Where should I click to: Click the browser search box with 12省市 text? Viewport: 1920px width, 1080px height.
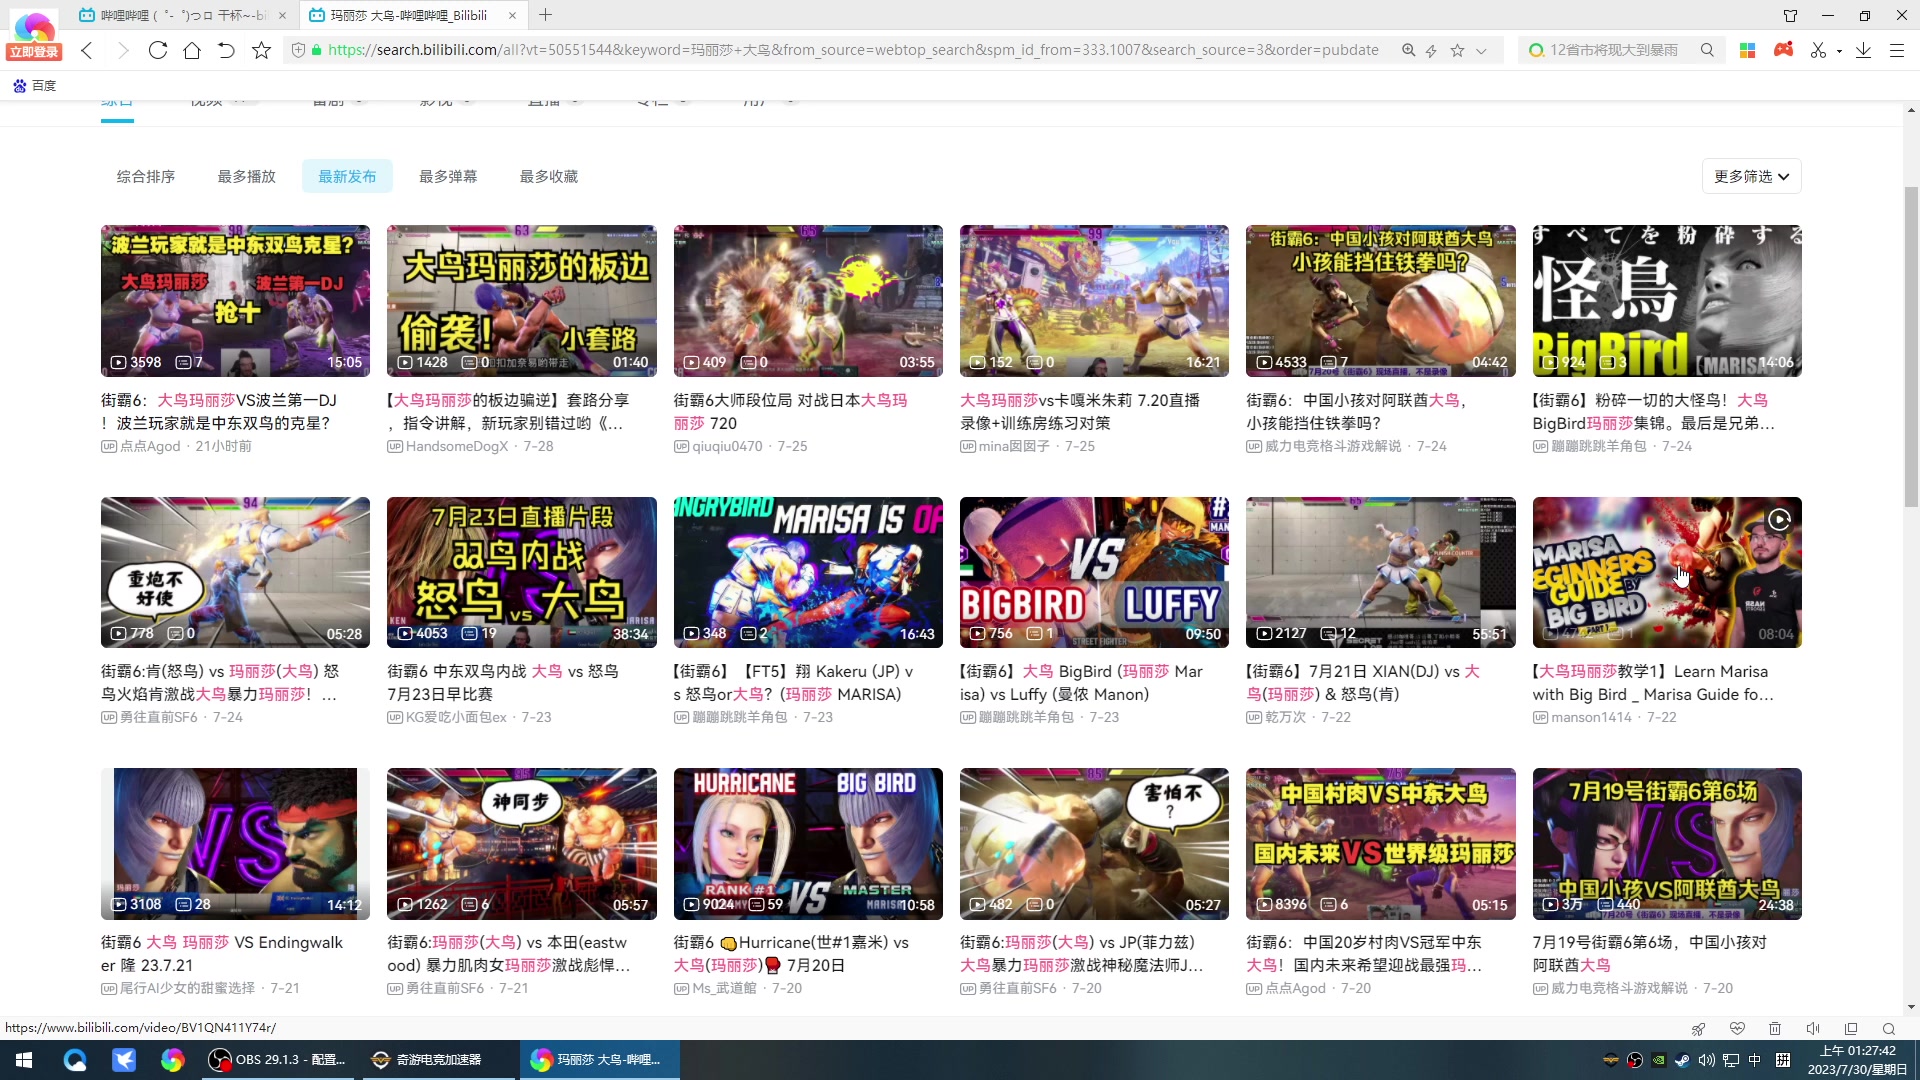coord(1614,50)
